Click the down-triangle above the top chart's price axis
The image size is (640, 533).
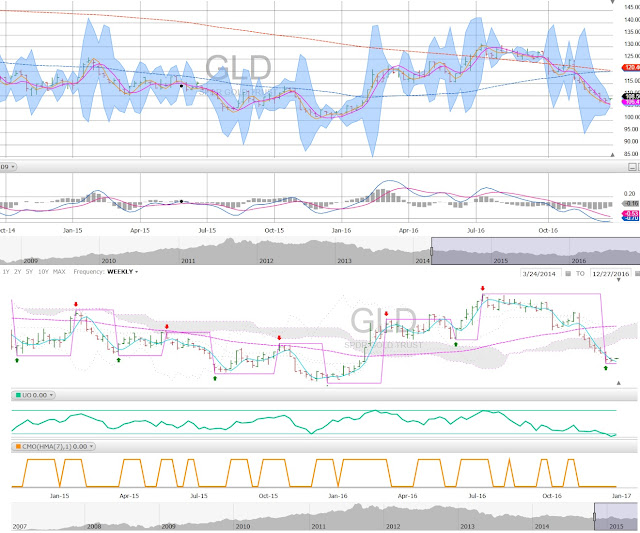(612, 2)
